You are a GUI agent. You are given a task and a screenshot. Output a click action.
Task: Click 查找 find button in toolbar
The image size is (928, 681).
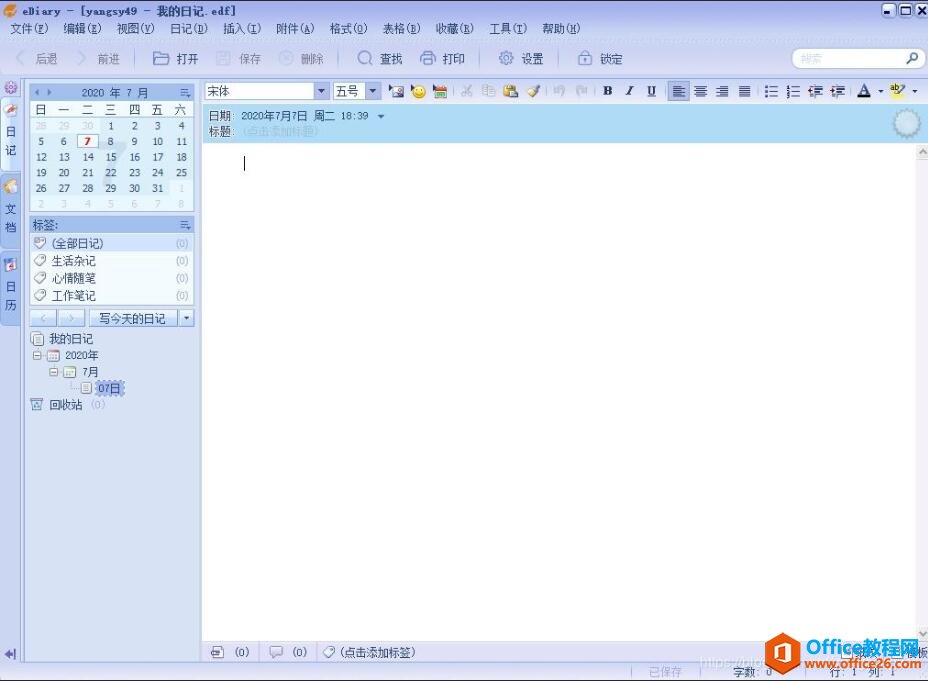click(x=379, y=59)
